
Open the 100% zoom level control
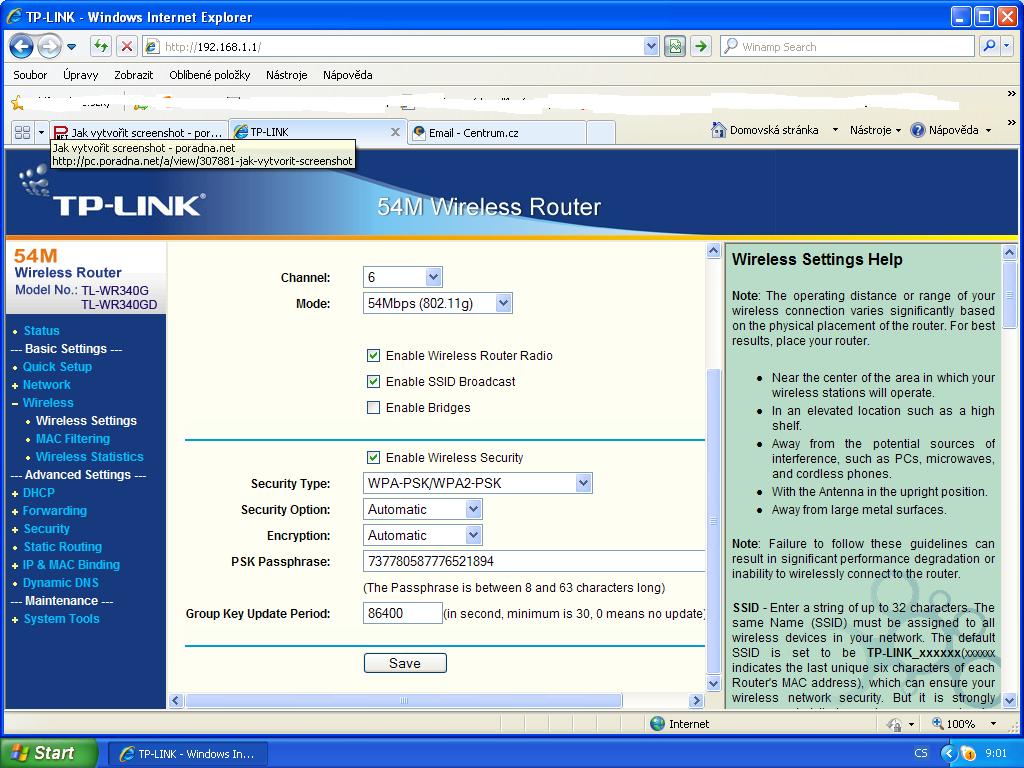(965, 724)
